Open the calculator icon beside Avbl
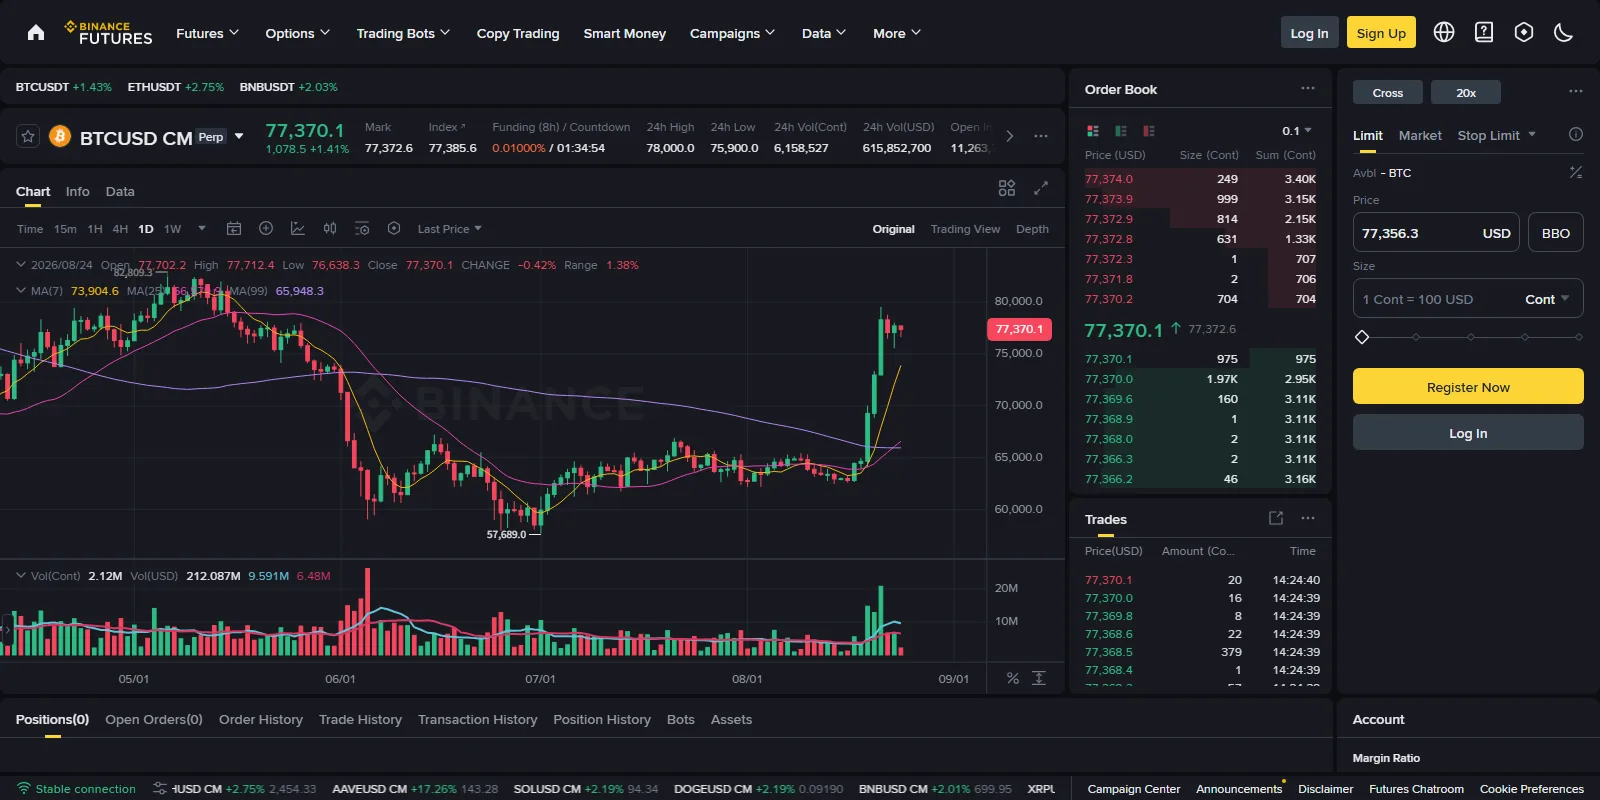Image resolution: width=1600 pixels, height=800 pixels. click(x=1576, y=173)
